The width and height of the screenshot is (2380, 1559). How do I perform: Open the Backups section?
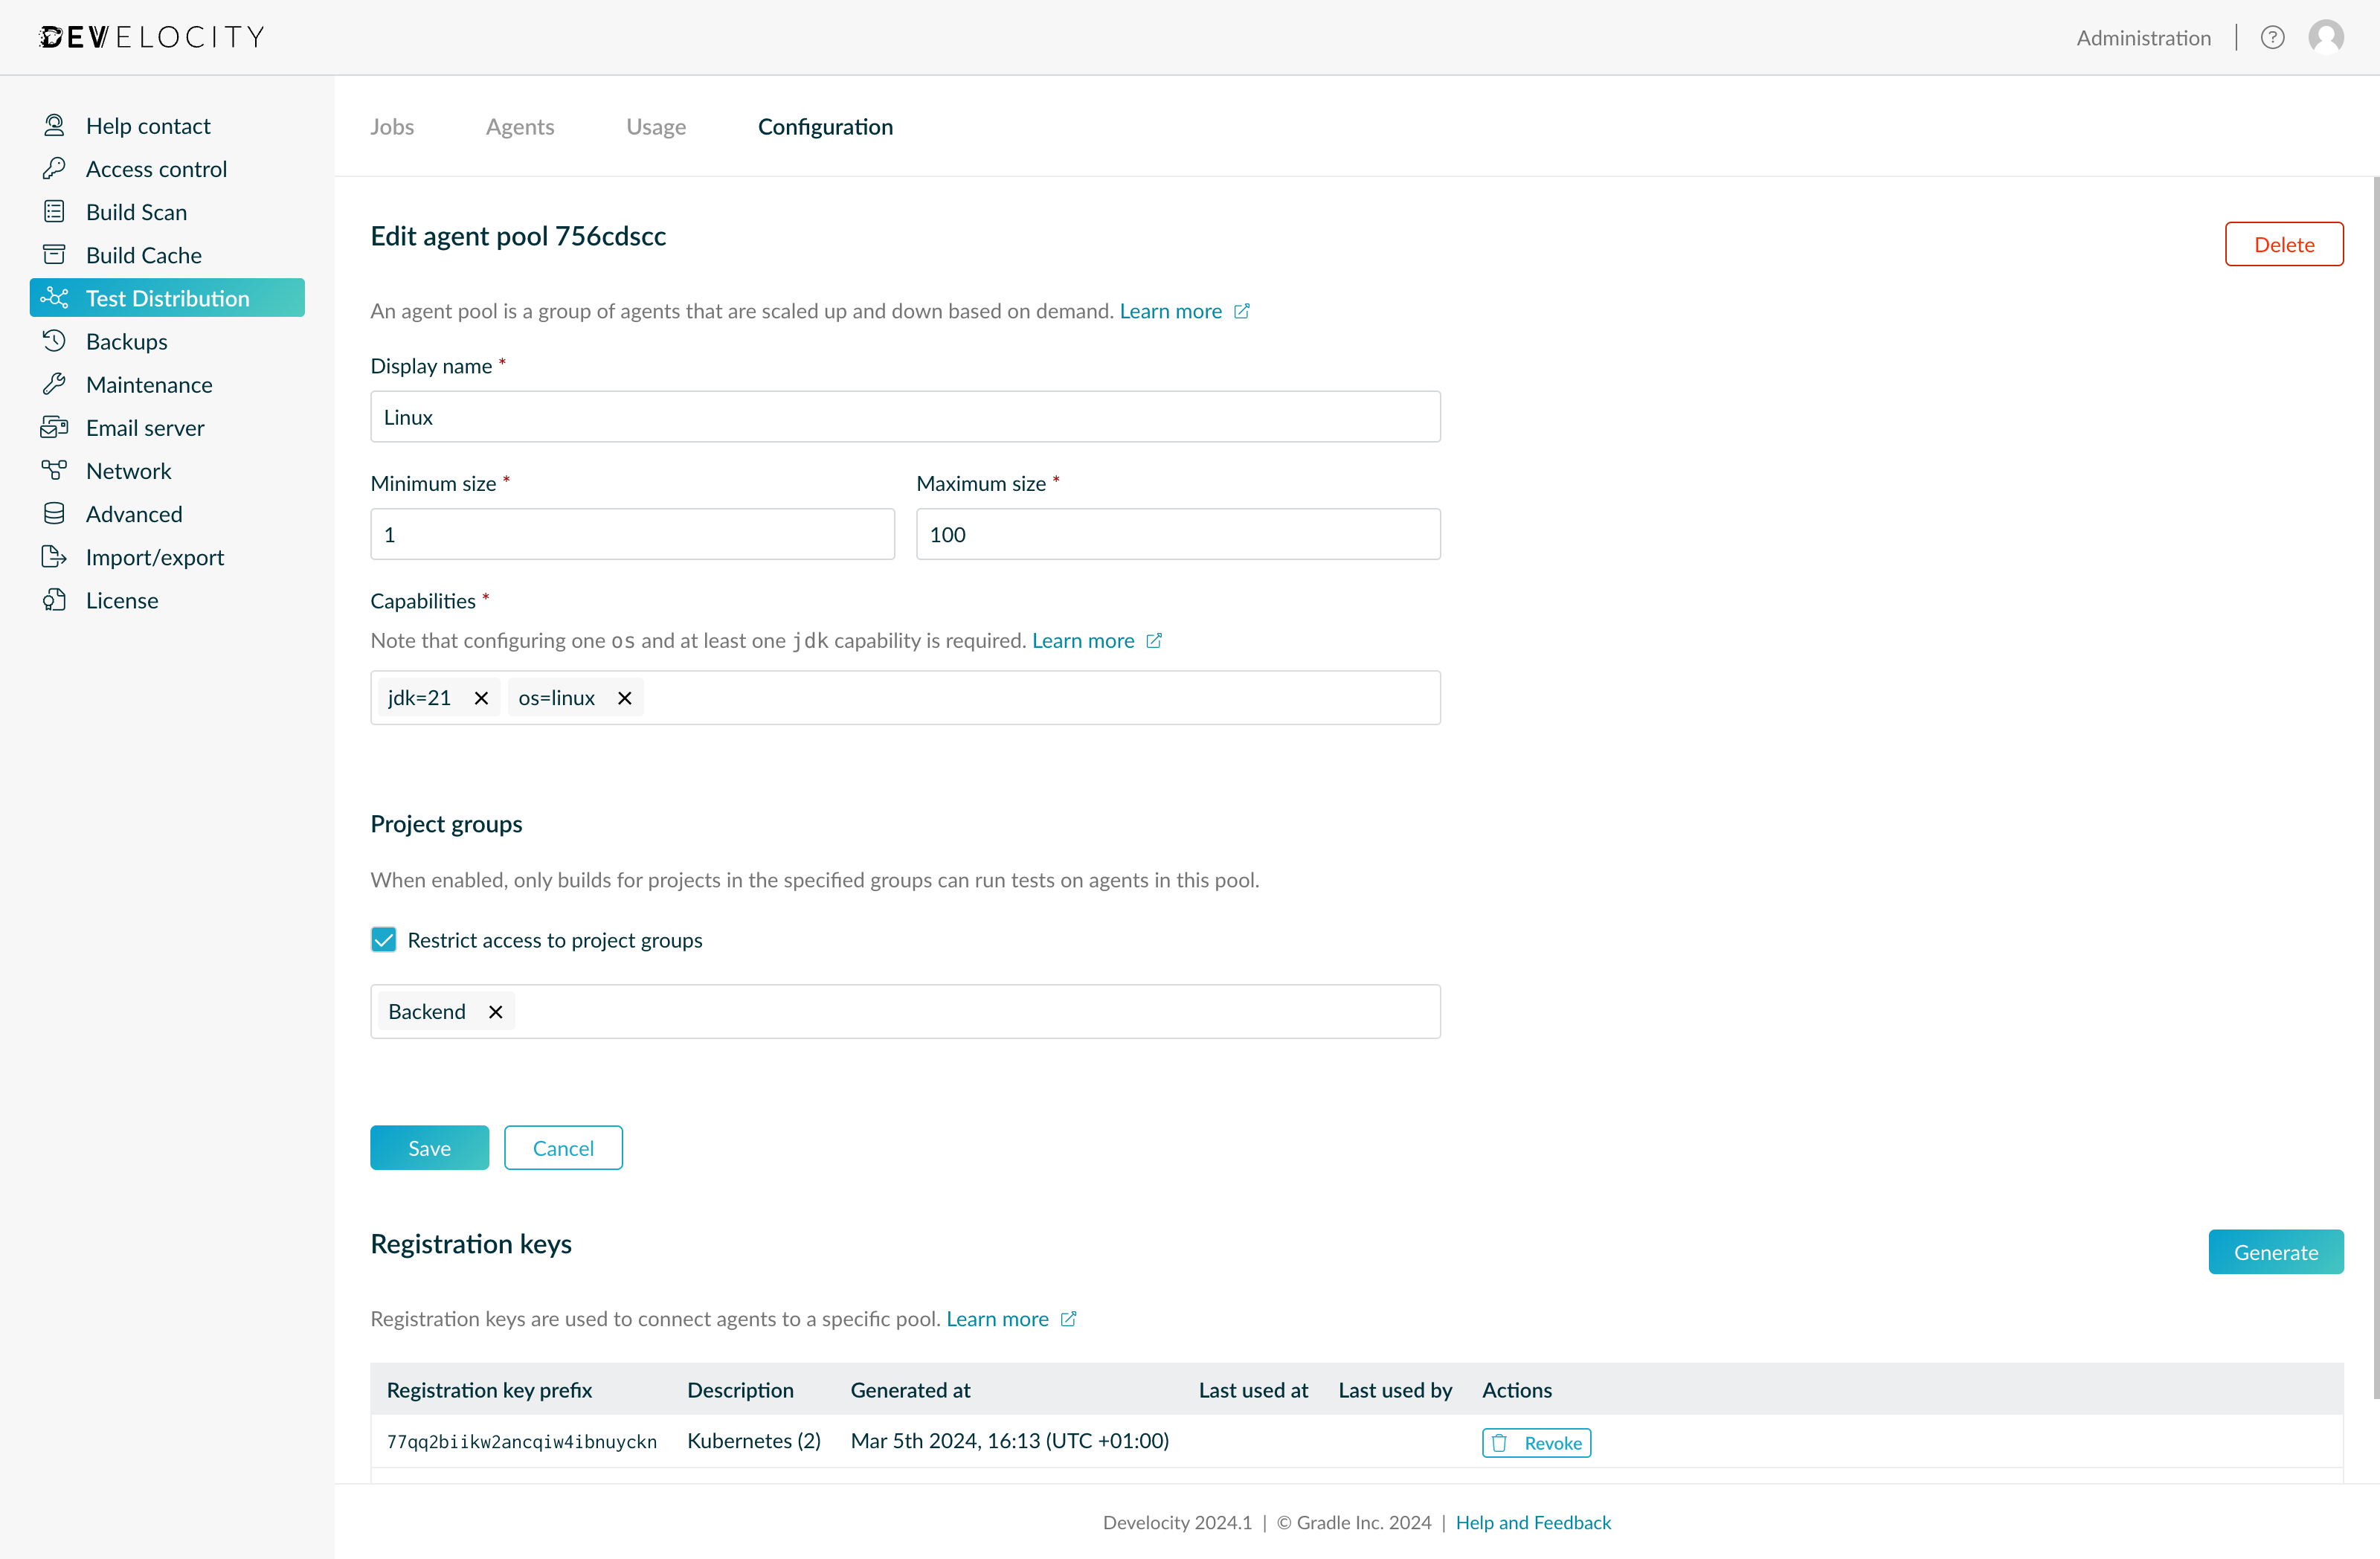coord(126,341)
